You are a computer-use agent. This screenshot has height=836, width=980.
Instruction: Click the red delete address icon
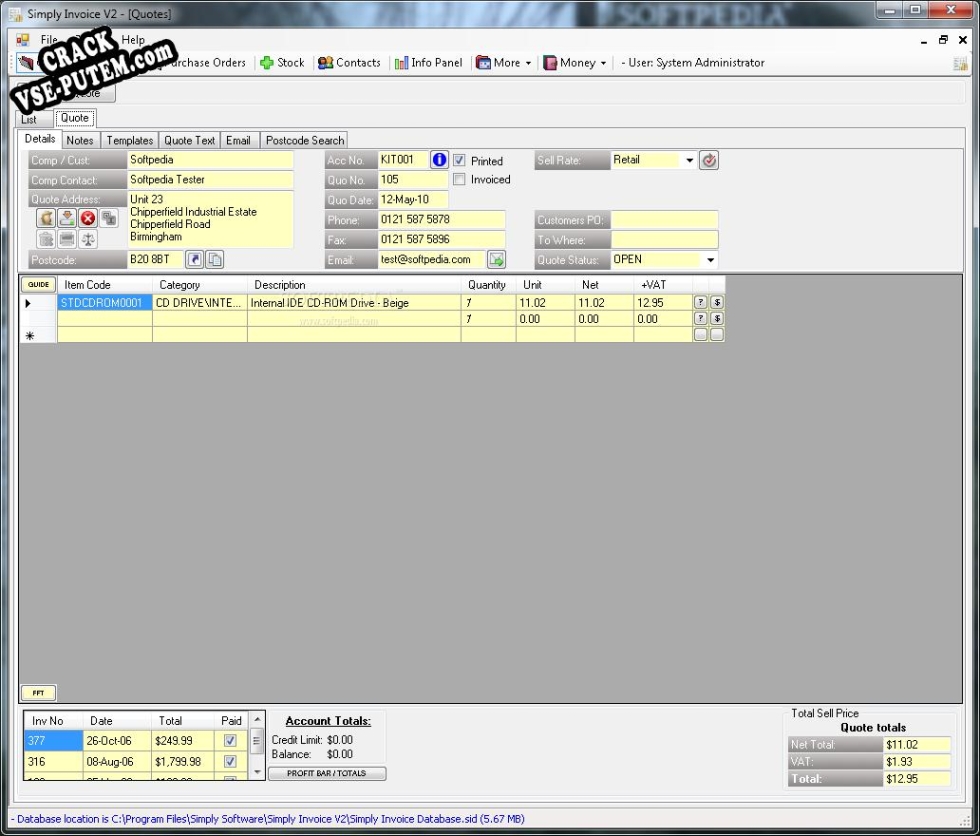88,218
